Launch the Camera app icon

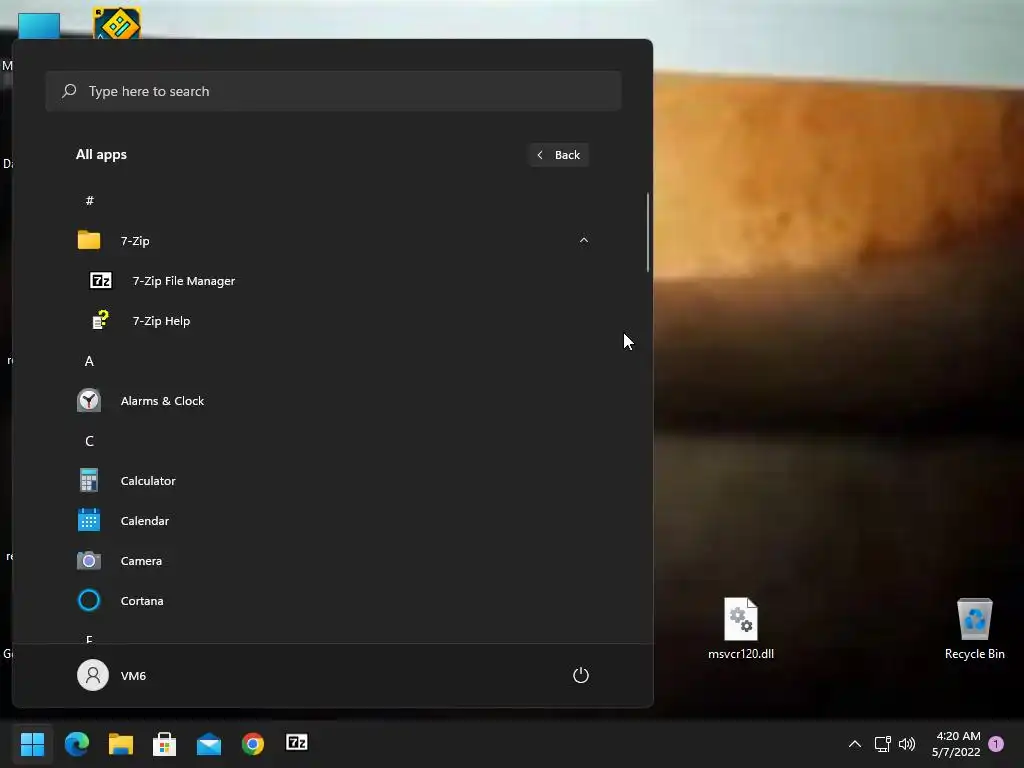point(89,560)
